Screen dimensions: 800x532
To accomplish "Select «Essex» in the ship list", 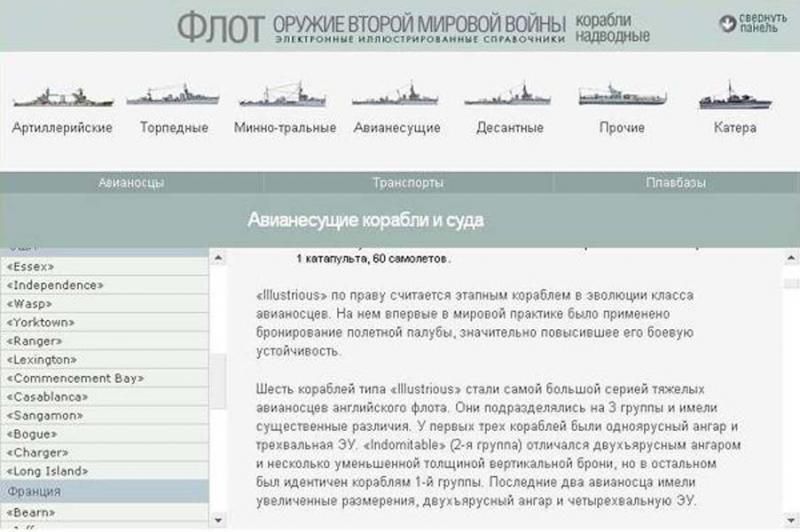I will click(x=31, y=267).
